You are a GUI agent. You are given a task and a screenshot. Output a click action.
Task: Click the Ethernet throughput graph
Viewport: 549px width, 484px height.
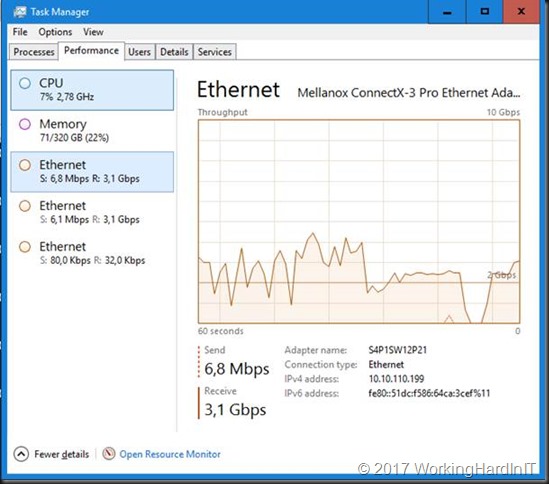(x=359, y=221)
